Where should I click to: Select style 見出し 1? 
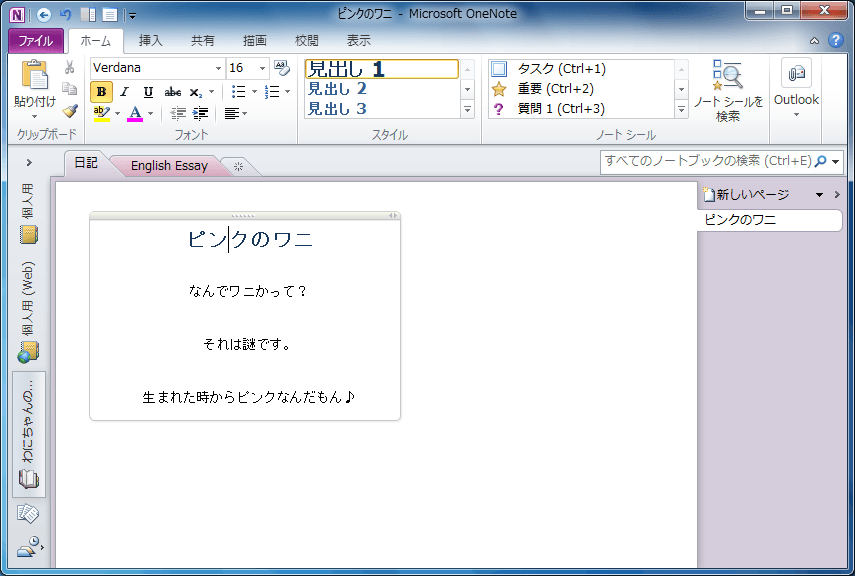click(382, 69)
